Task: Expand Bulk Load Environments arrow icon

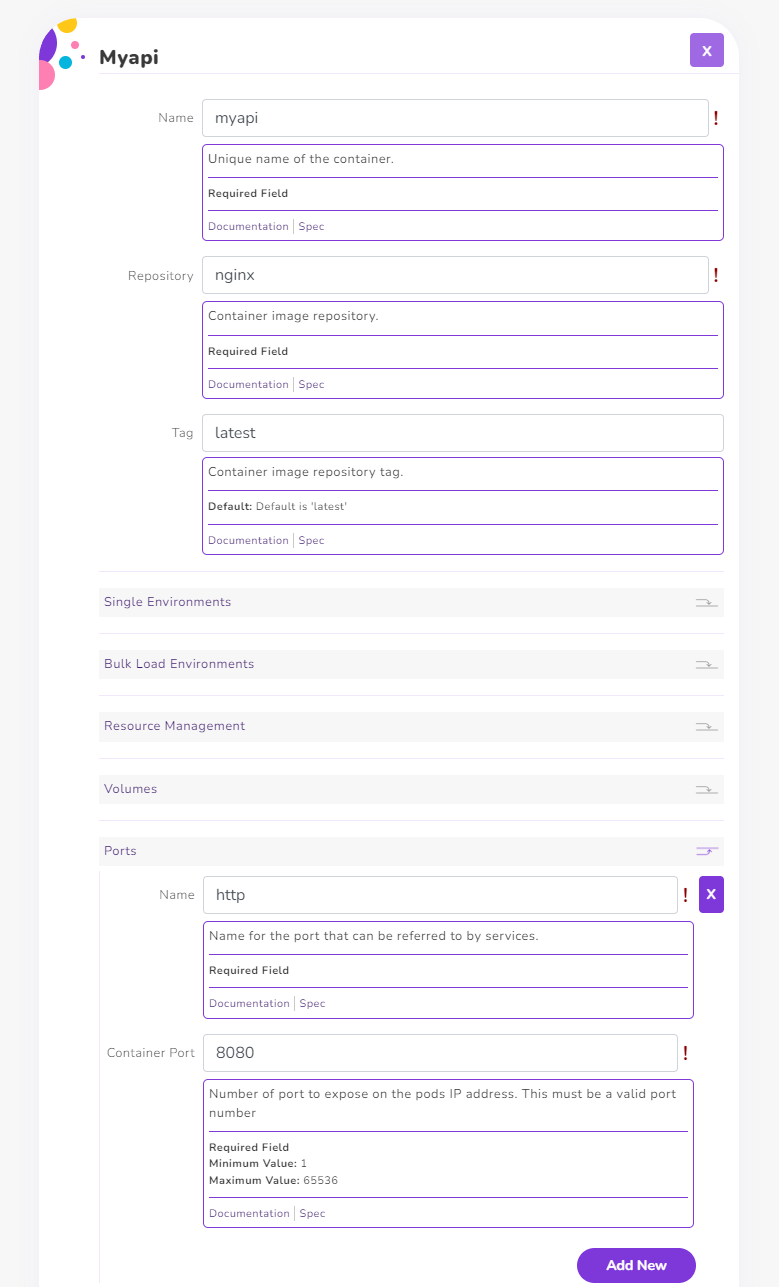Action: tap(707, 665)
